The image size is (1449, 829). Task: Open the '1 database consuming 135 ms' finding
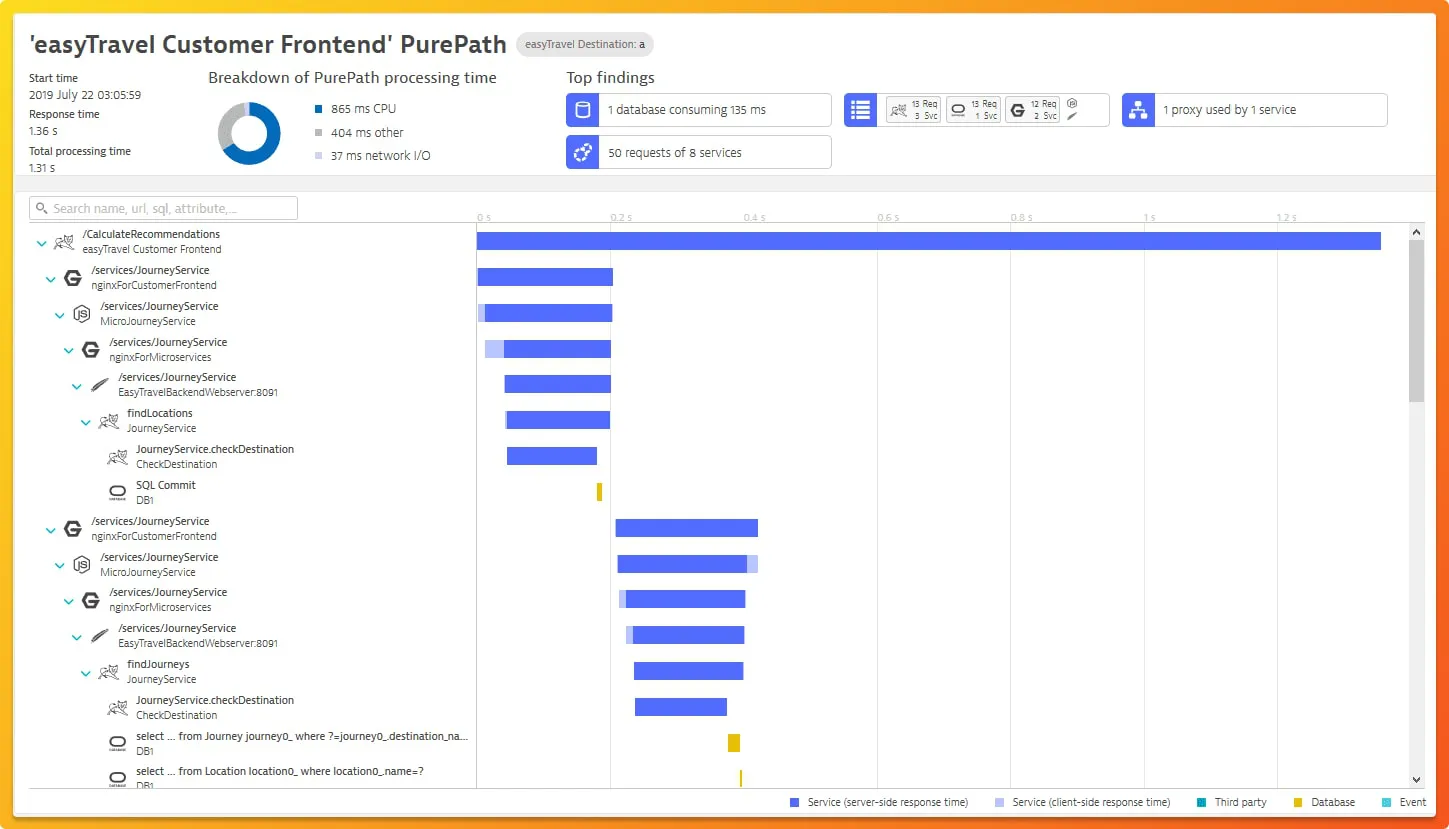pos(699,110)
